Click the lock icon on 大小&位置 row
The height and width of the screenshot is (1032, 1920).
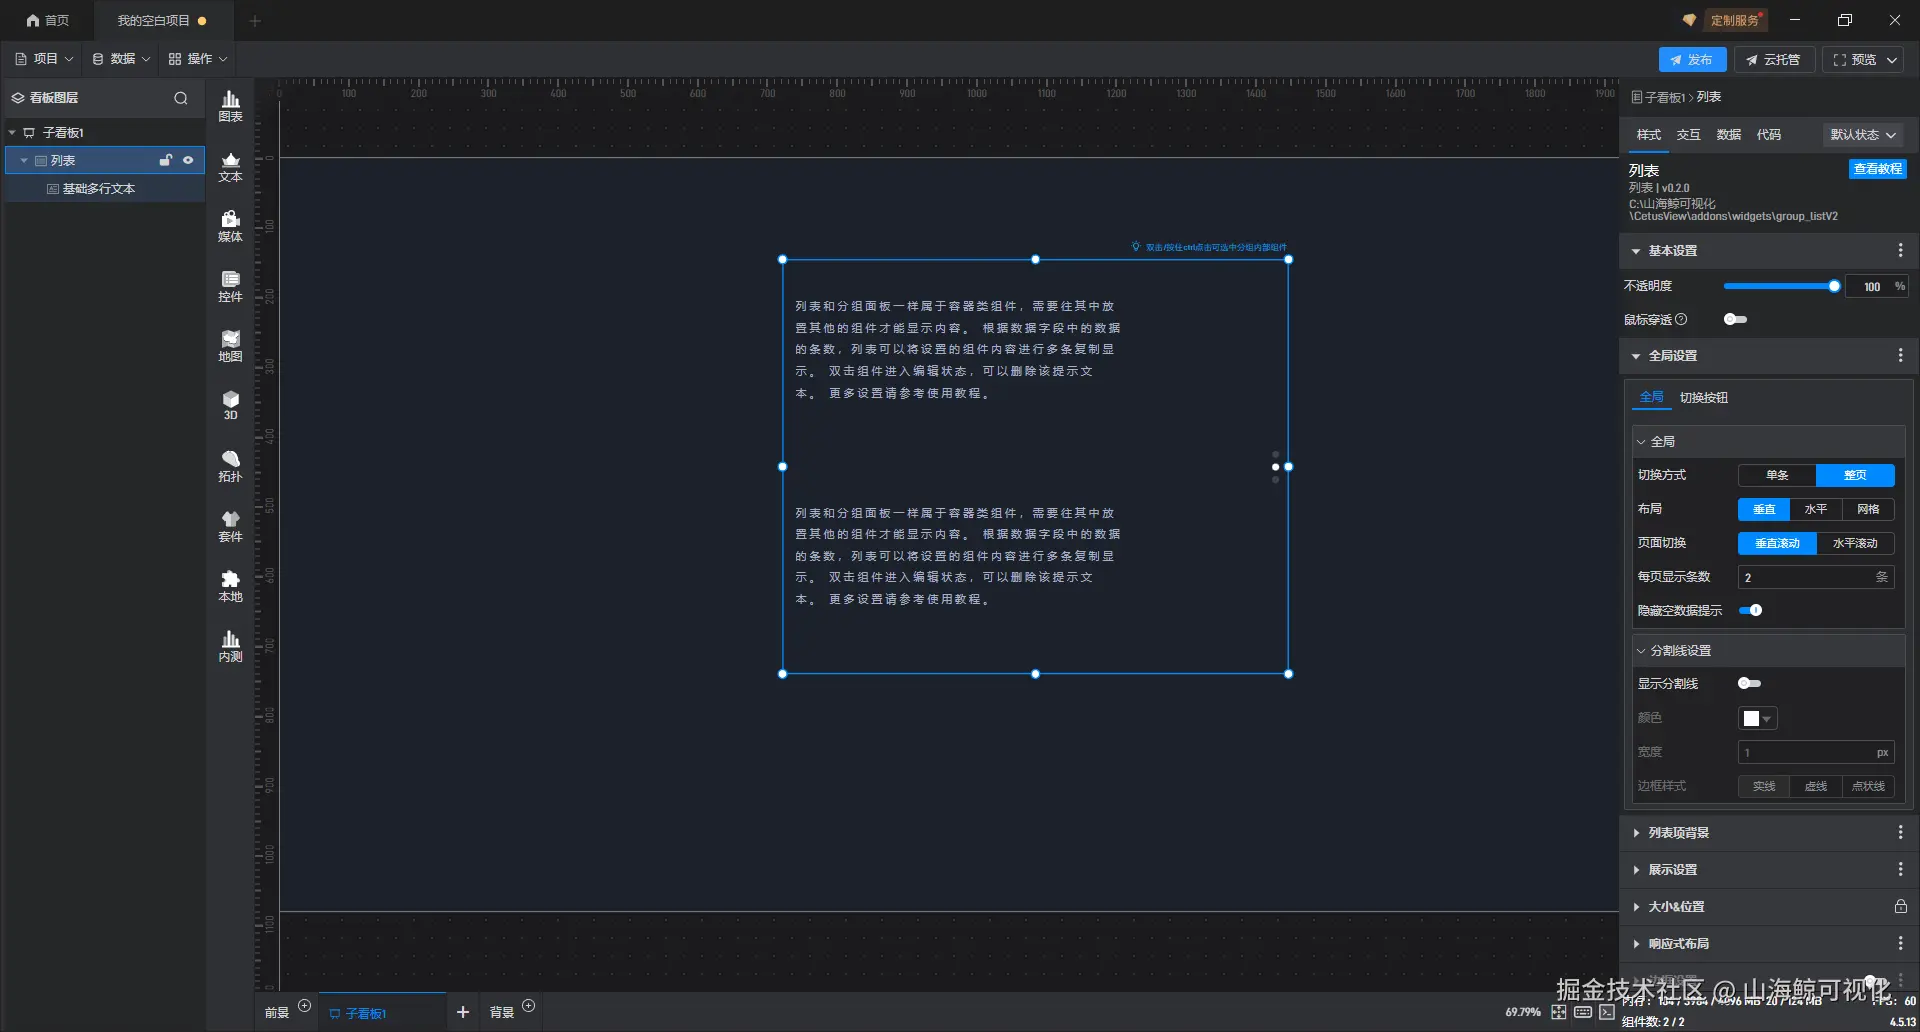(x=1900, y=907)
